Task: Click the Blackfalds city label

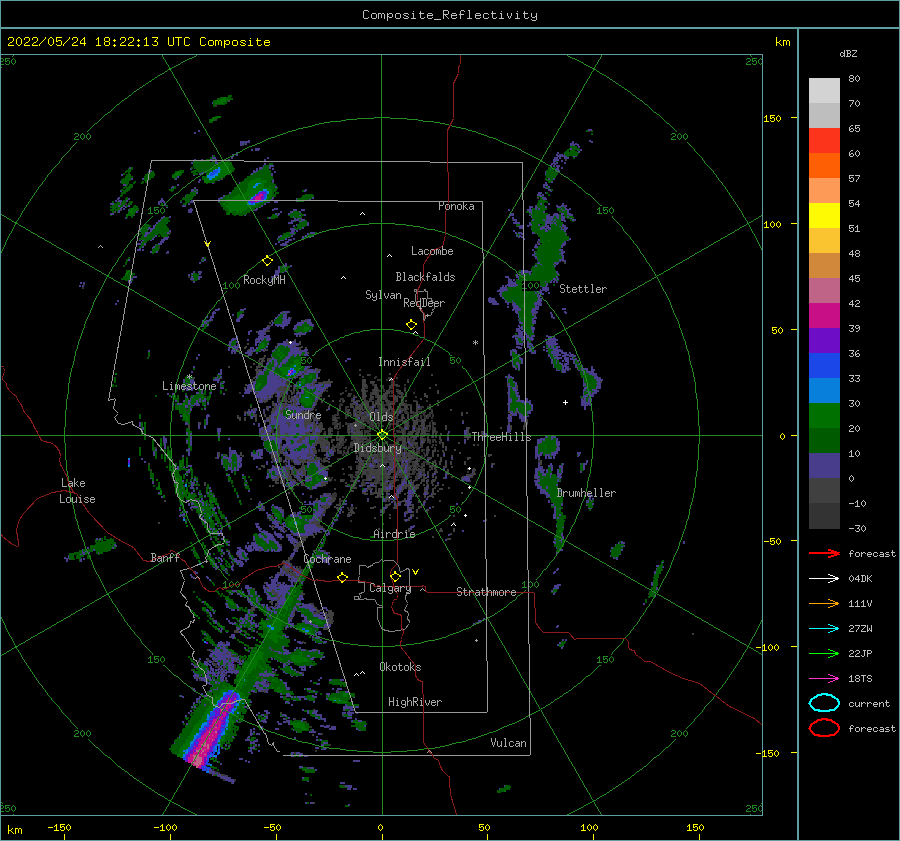Action: (425, 277)
